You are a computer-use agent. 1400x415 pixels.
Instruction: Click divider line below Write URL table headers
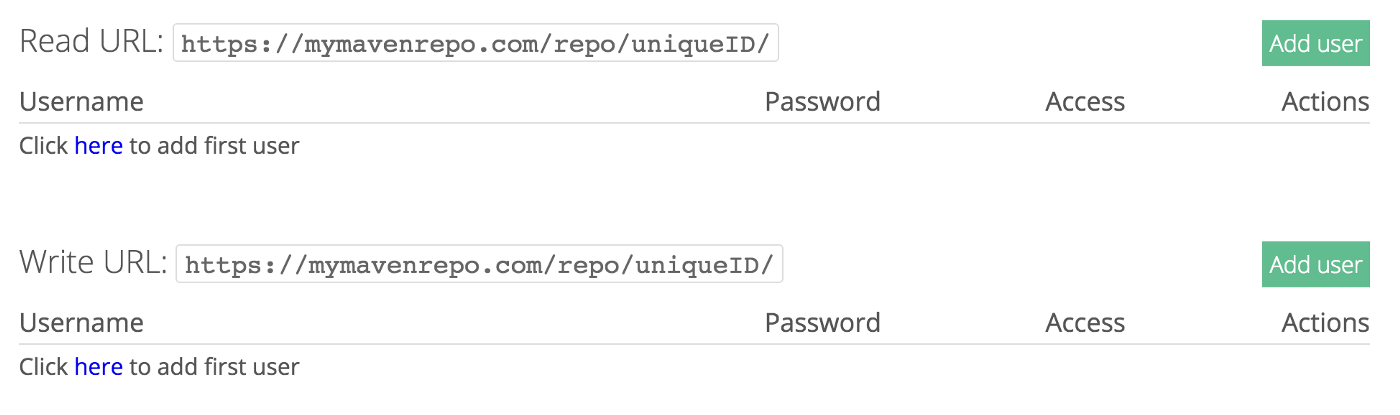click(694, 344)
